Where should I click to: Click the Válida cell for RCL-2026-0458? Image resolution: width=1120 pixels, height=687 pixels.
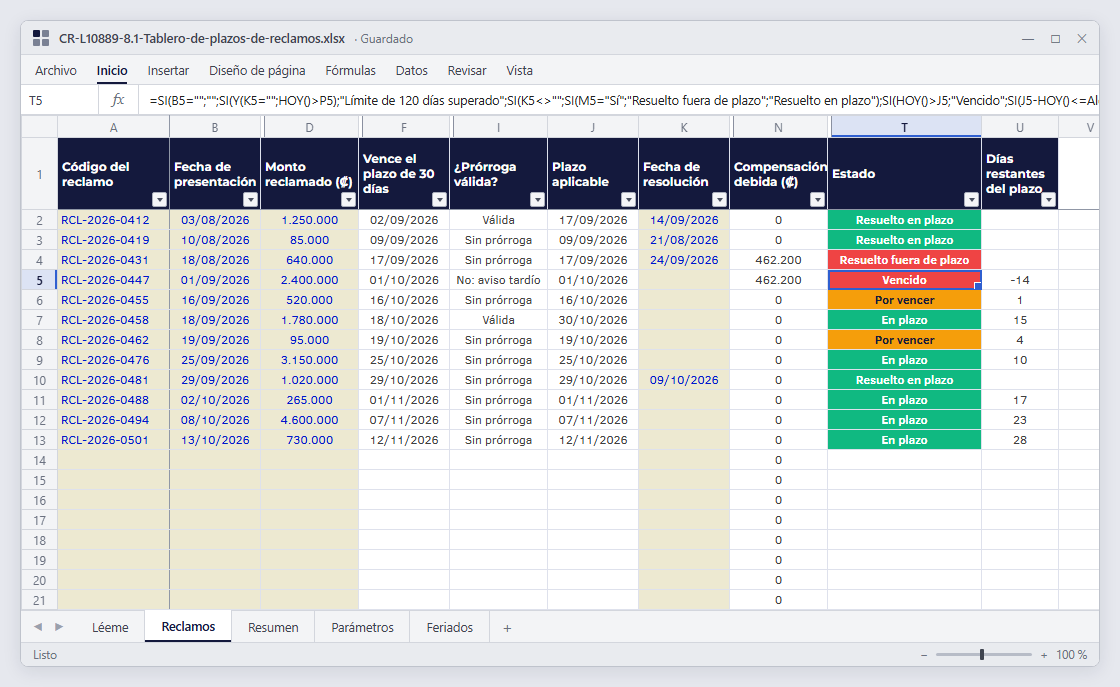(498, 320)
